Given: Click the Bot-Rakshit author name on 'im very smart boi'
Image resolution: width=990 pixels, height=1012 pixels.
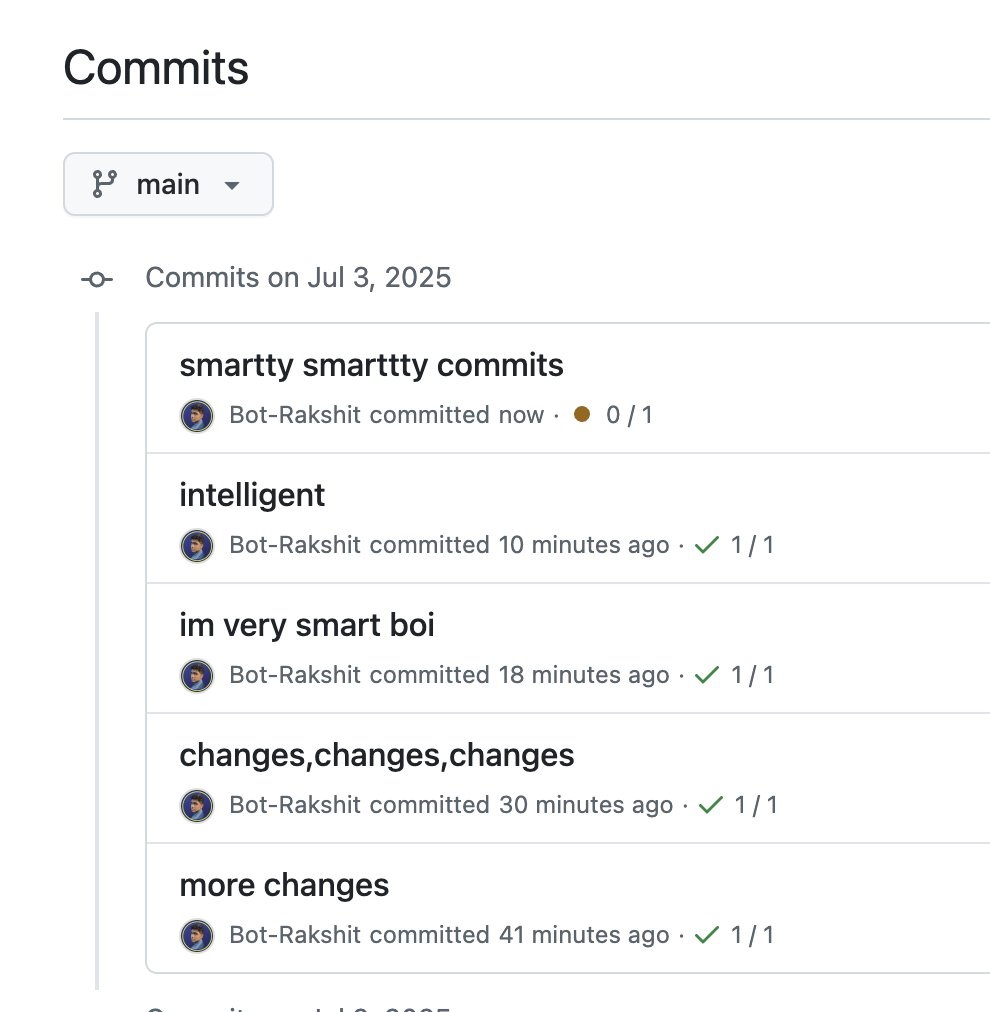Looking at the screenshot, I should (x=295, y=674).
